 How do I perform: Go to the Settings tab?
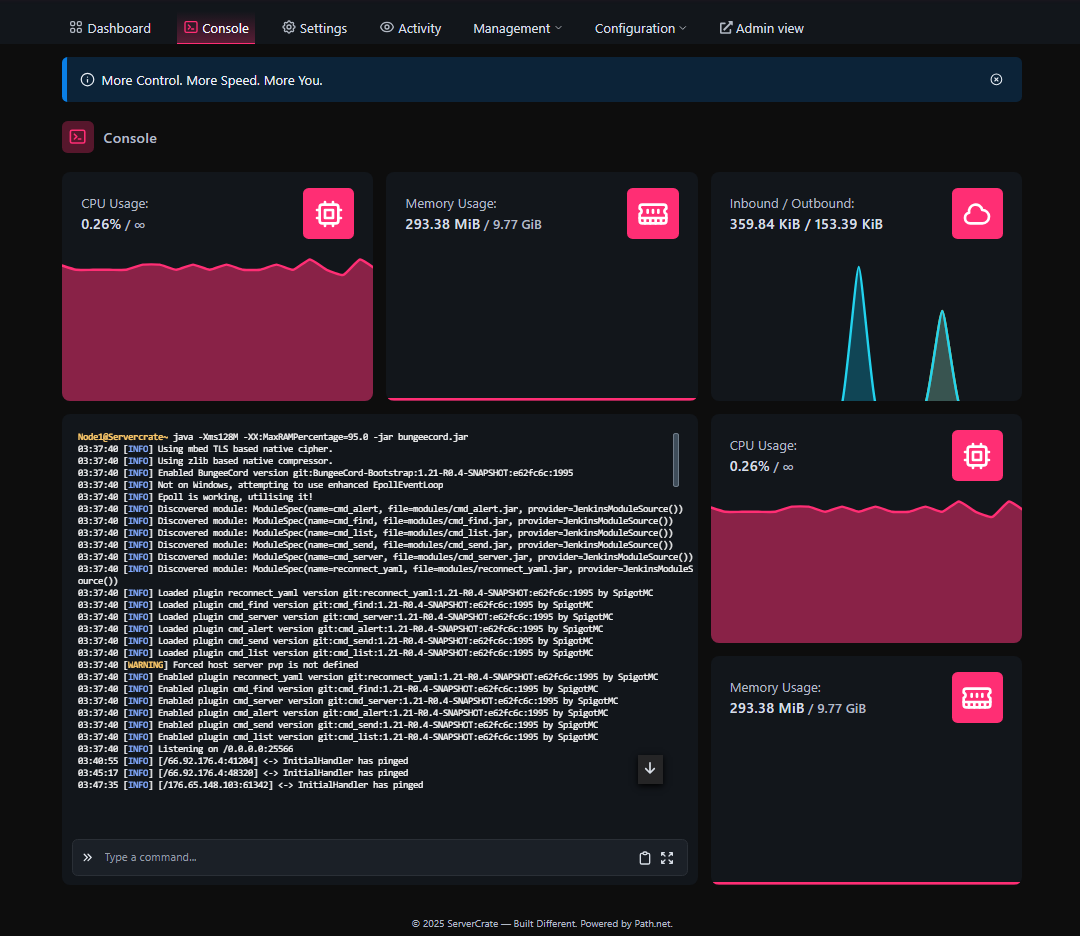point(315,28)
